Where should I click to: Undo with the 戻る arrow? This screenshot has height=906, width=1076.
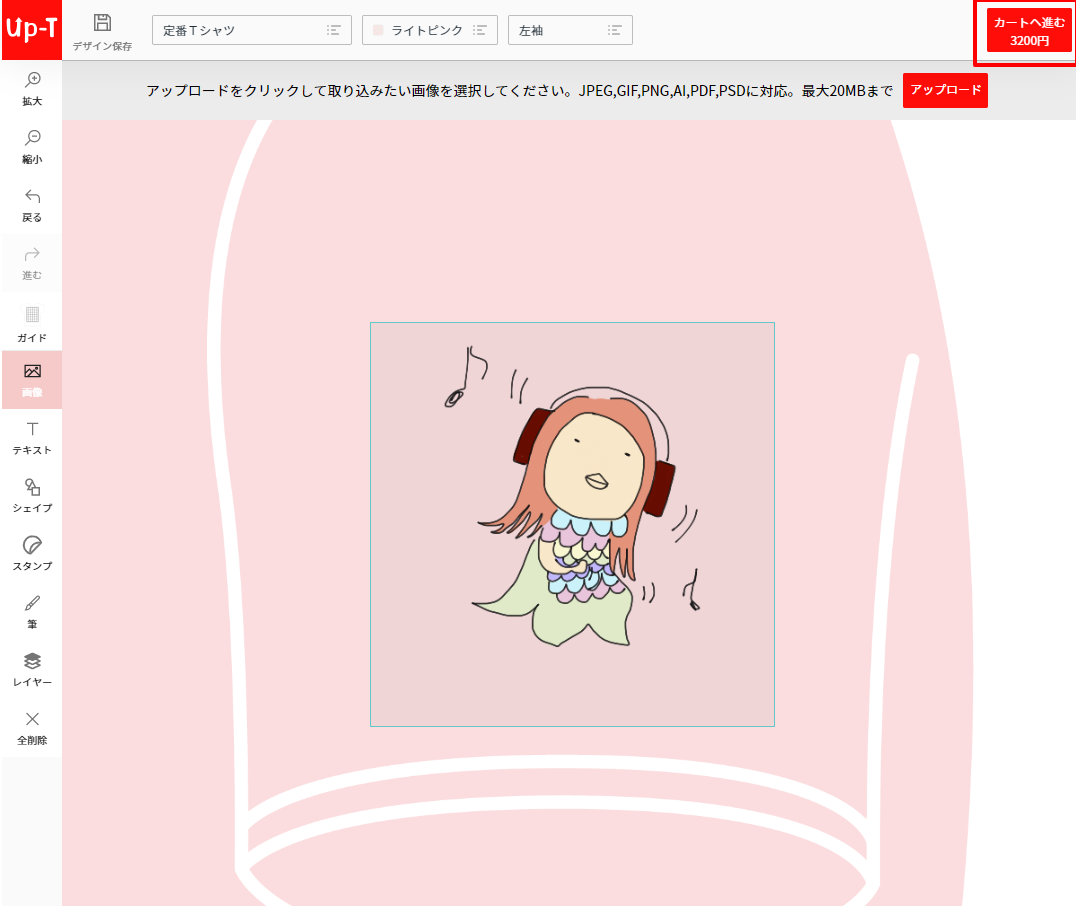point(31,205)
